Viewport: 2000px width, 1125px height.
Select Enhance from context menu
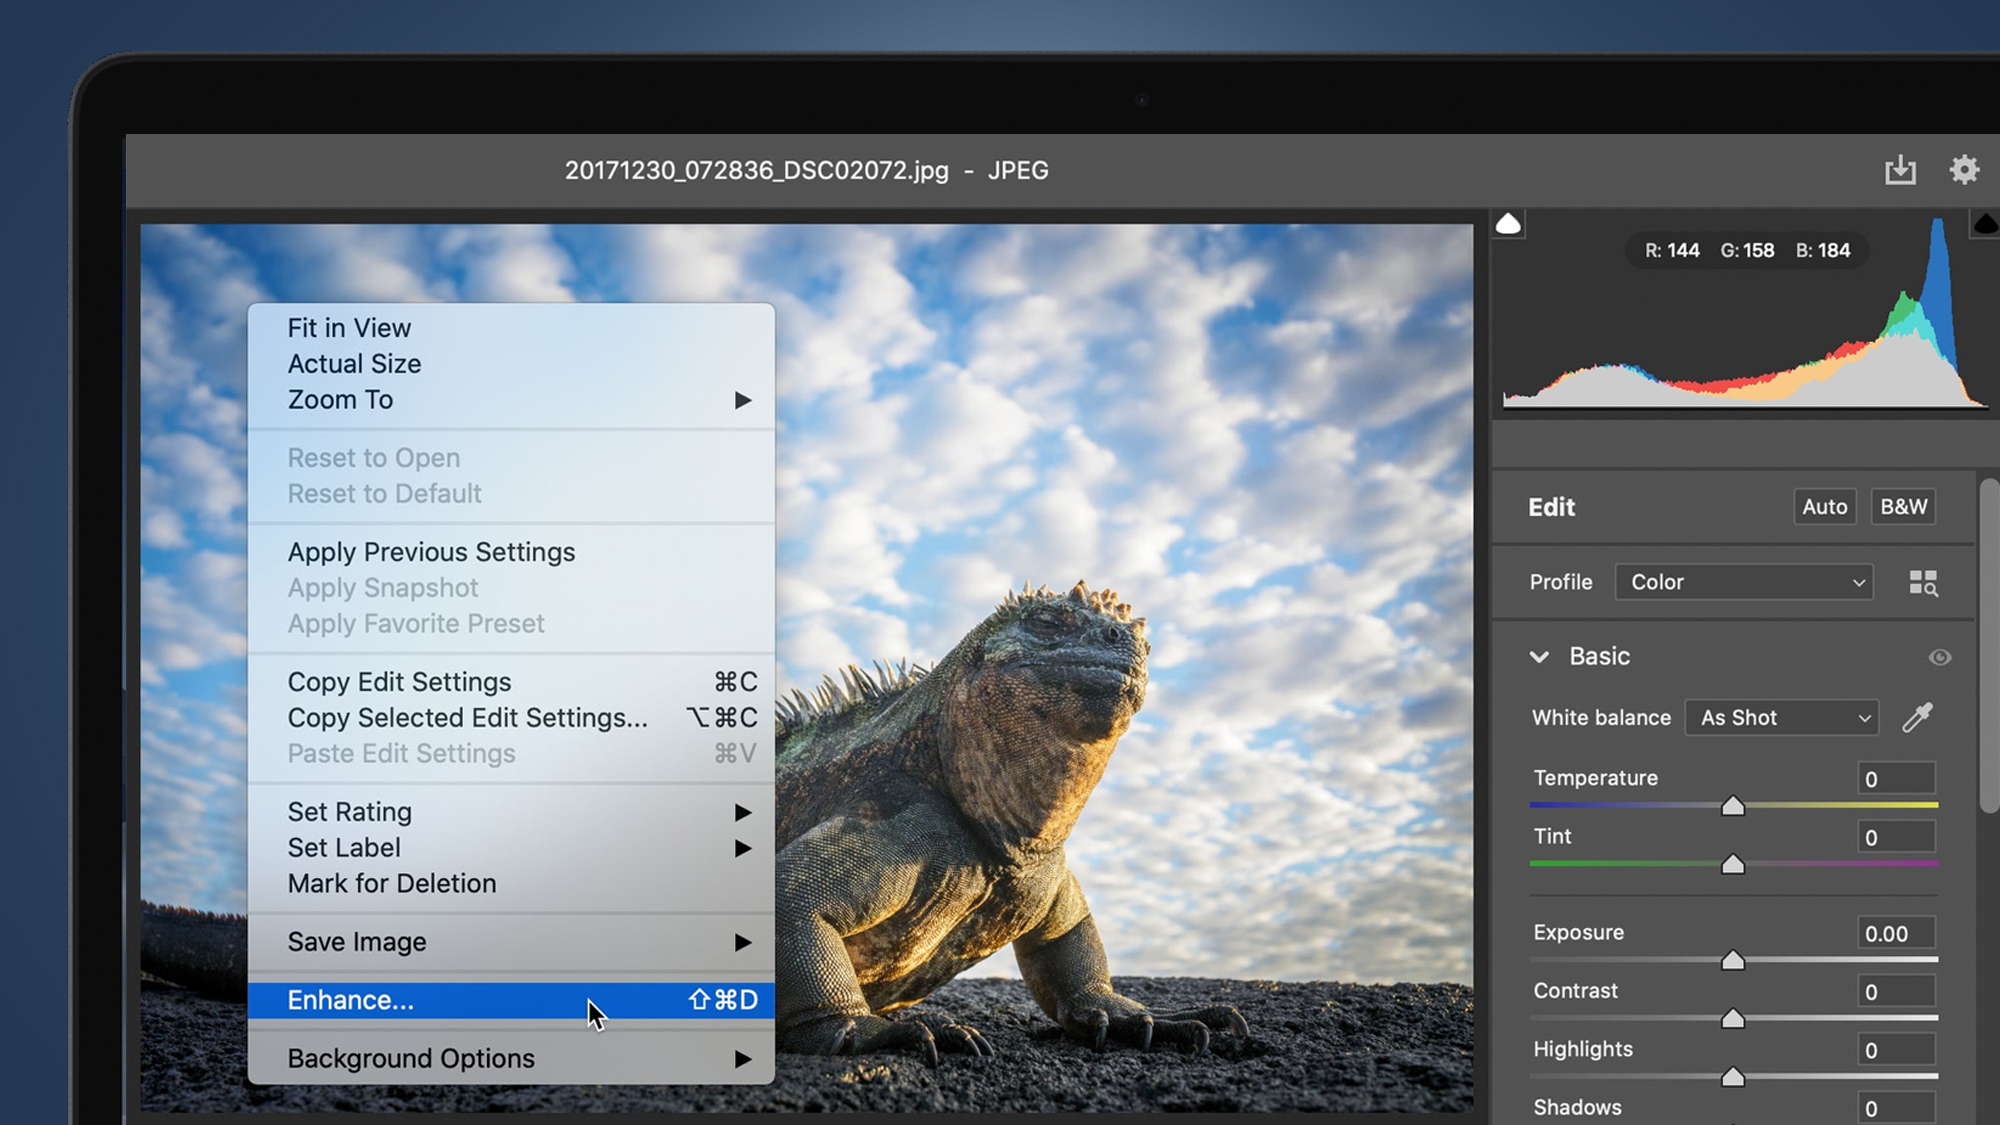[352, 999]
